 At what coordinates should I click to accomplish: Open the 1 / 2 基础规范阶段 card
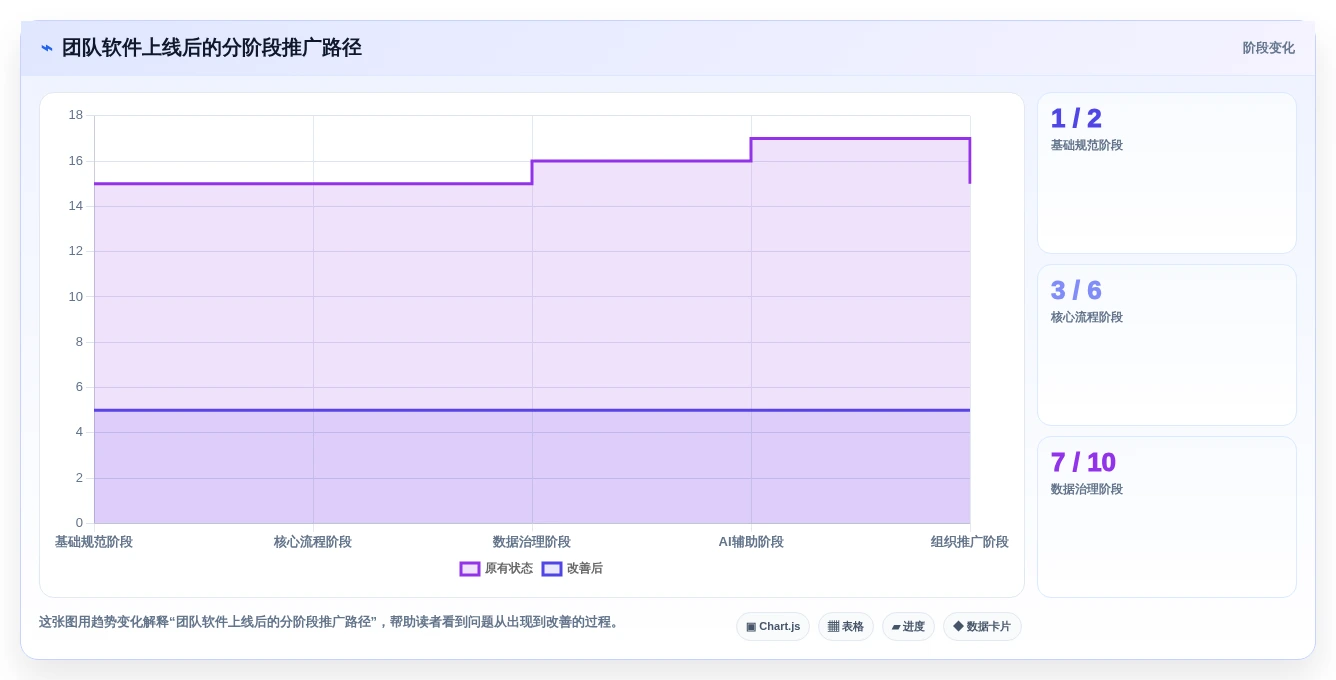coord(1167,173)
